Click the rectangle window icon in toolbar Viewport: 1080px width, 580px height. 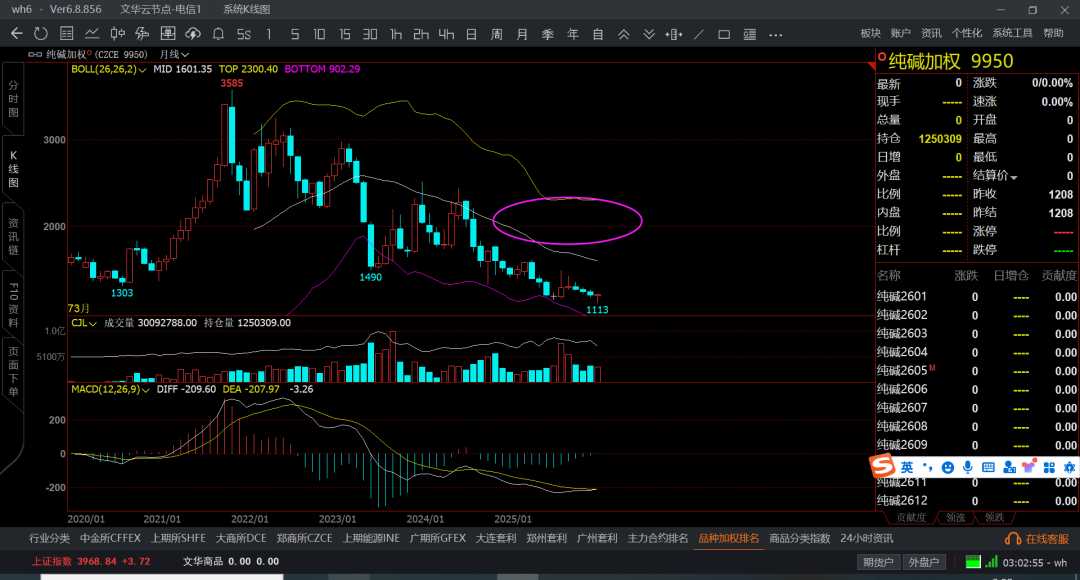pos(724,34)
